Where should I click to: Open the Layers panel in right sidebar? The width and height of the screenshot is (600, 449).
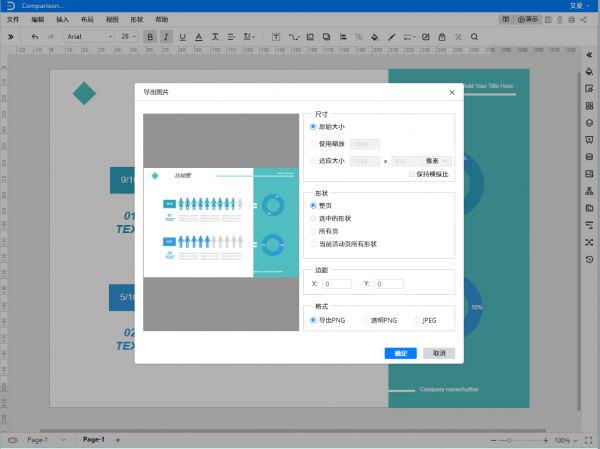coord(589,122)
